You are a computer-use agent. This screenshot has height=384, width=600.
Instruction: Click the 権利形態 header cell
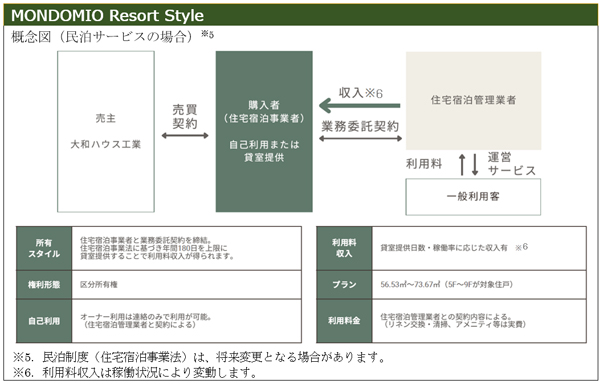[44, 285]
